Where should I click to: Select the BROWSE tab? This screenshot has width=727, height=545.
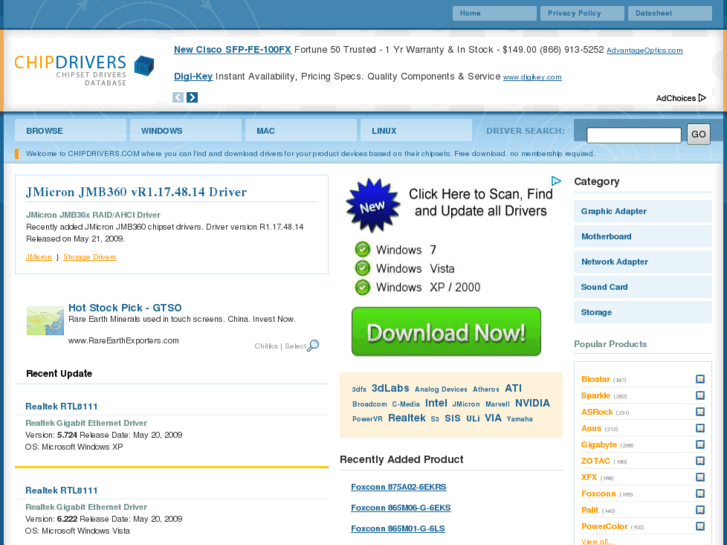[70, 130]
